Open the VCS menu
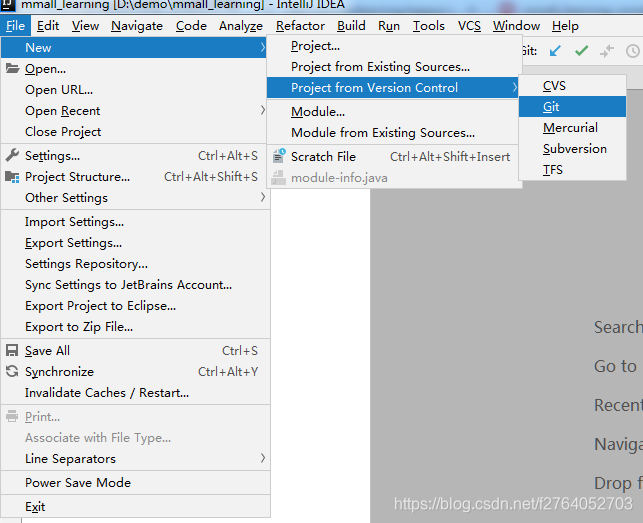This screenshot has width=643, height=523. (x=469, y=26)
